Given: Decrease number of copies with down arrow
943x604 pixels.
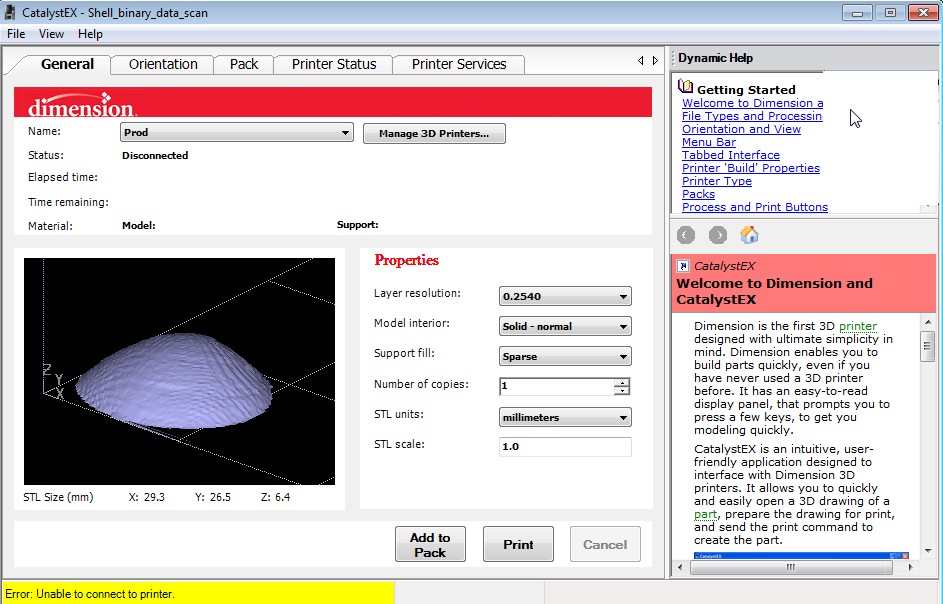Looking at the screenshot, I should pos(622,391).
